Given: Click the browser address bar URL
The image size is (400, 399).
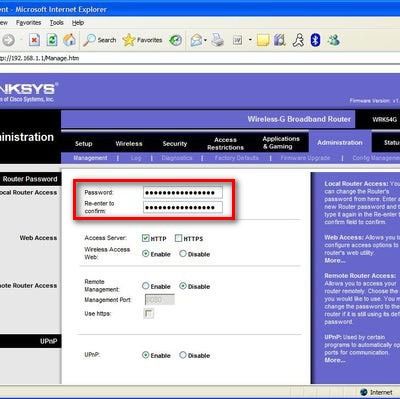Looking at the screenshot, I should pyautogui.click(x=39, y=58).
